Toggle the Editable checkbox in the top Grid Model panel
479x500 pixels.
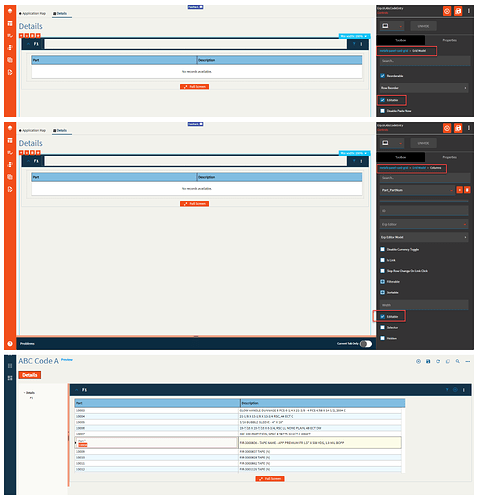[383, 100]
